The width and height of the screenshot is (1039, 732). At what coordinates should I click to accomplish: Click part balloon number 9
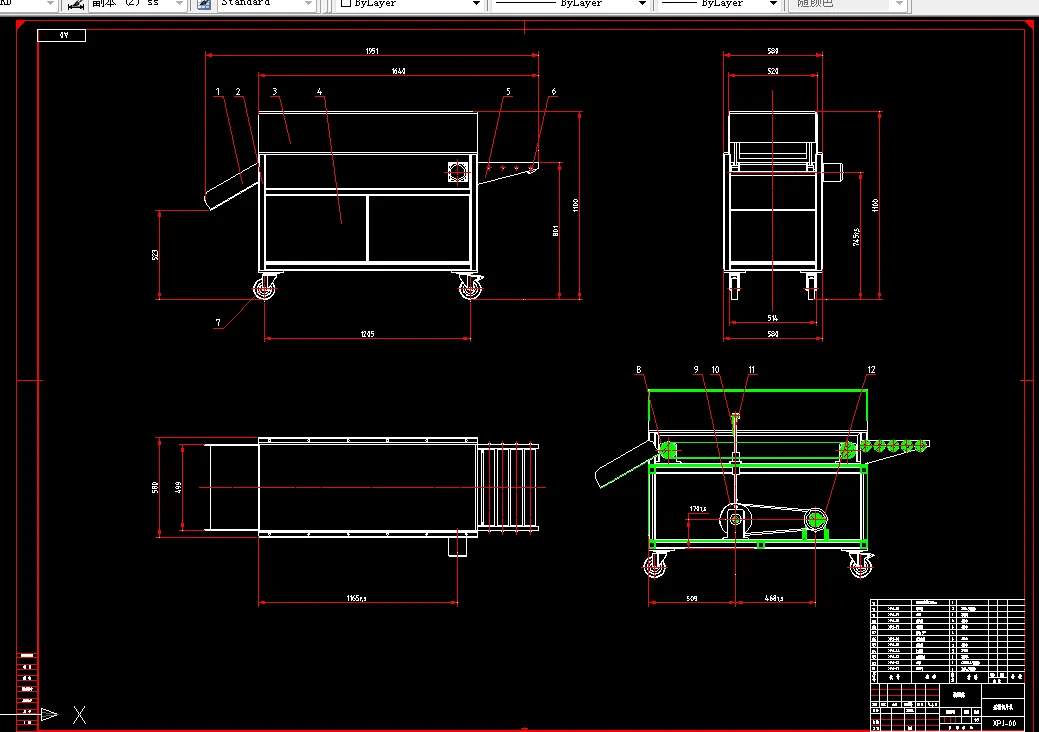pos(696,370)
